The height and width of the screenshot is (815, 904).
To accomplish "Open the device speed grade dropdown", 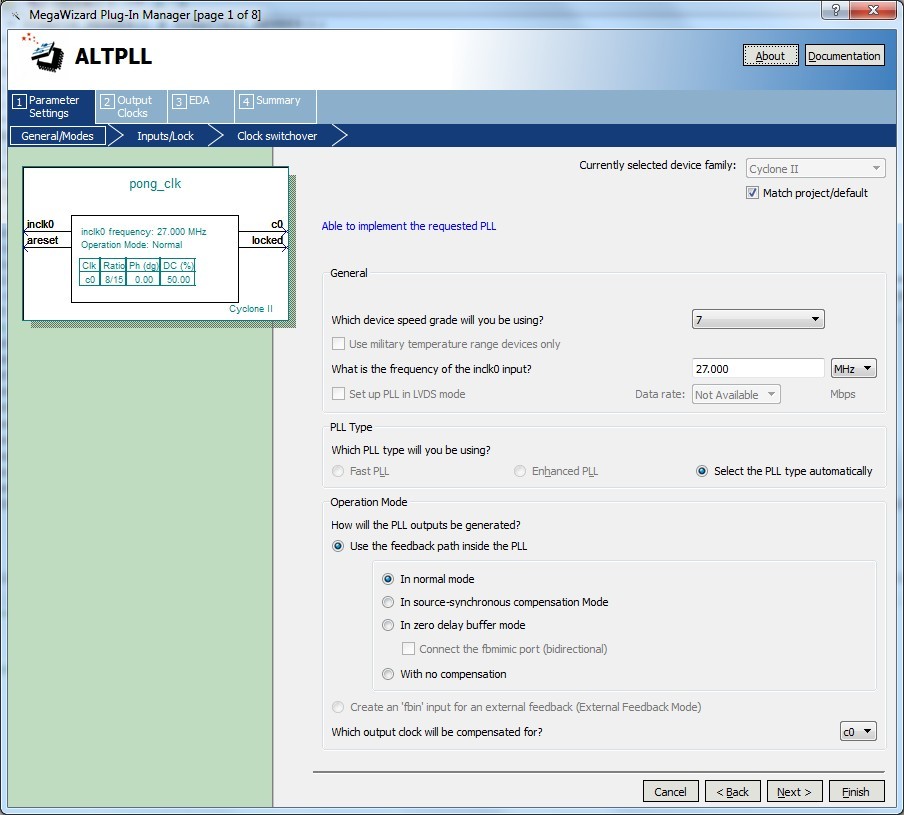I will point(757,320).
